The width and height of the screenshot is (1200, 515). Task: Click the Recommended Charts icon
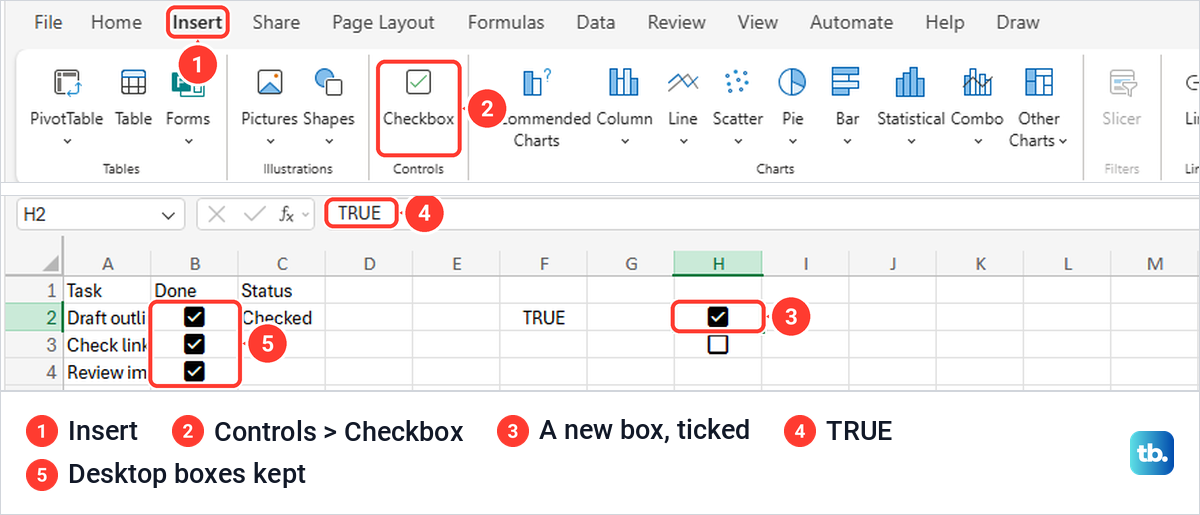point(537,82)
